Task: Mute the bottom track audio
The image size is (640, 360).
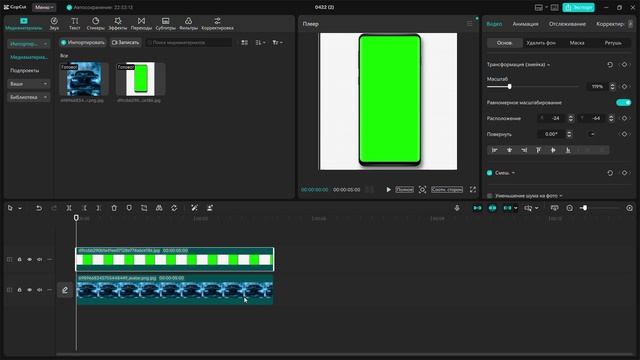Action: point(40,290)
